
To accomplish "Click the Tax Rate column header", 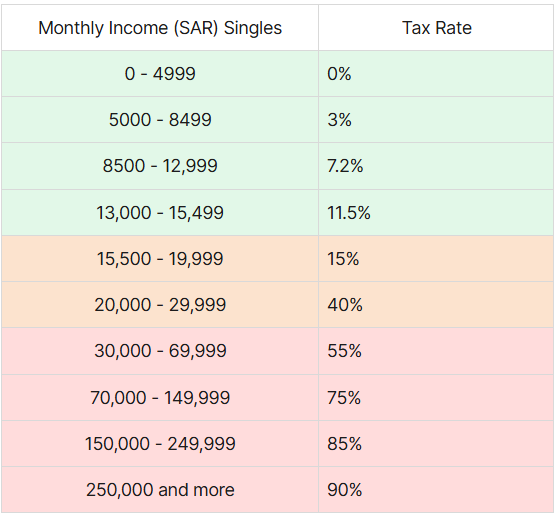I will tap(436, 28).
